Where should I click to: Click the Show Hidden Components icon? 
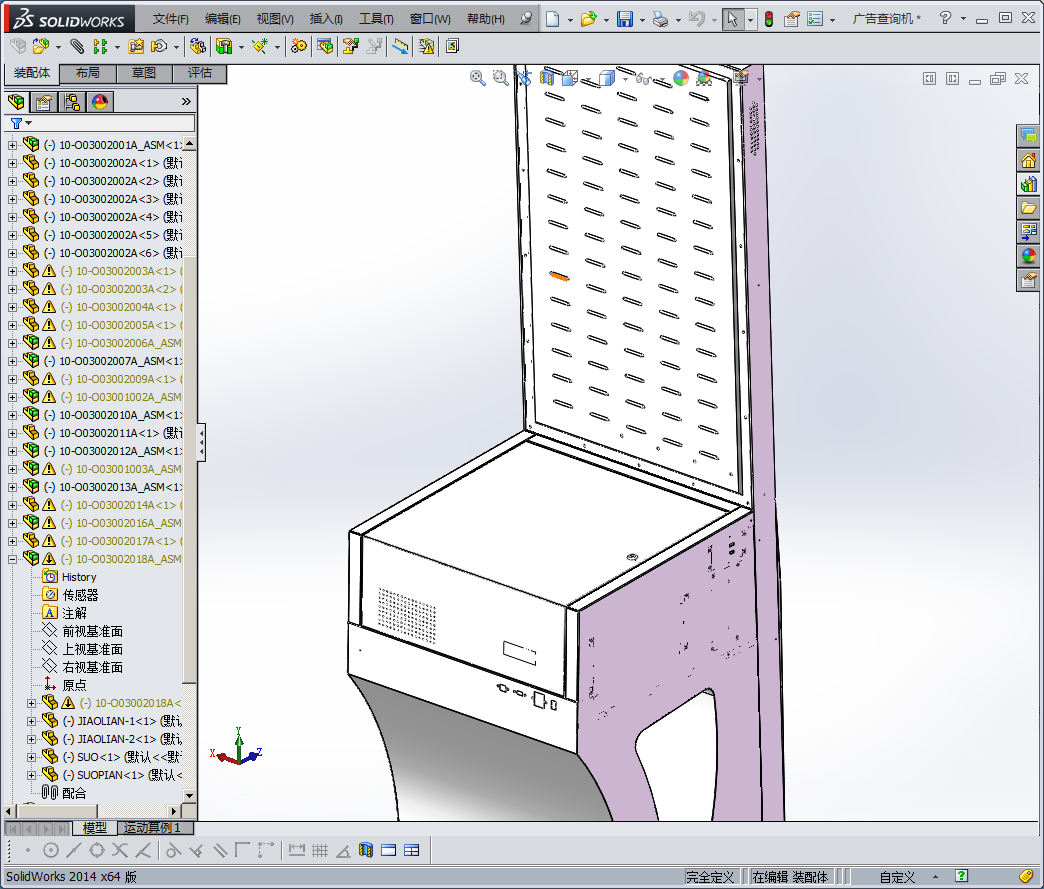tap(197, 46)
